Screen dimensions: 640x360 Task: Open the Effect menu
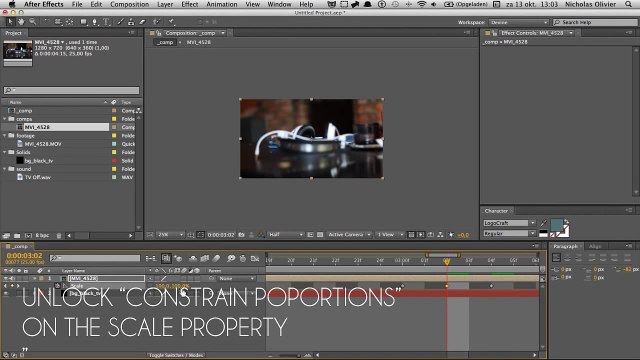(189, 4)
